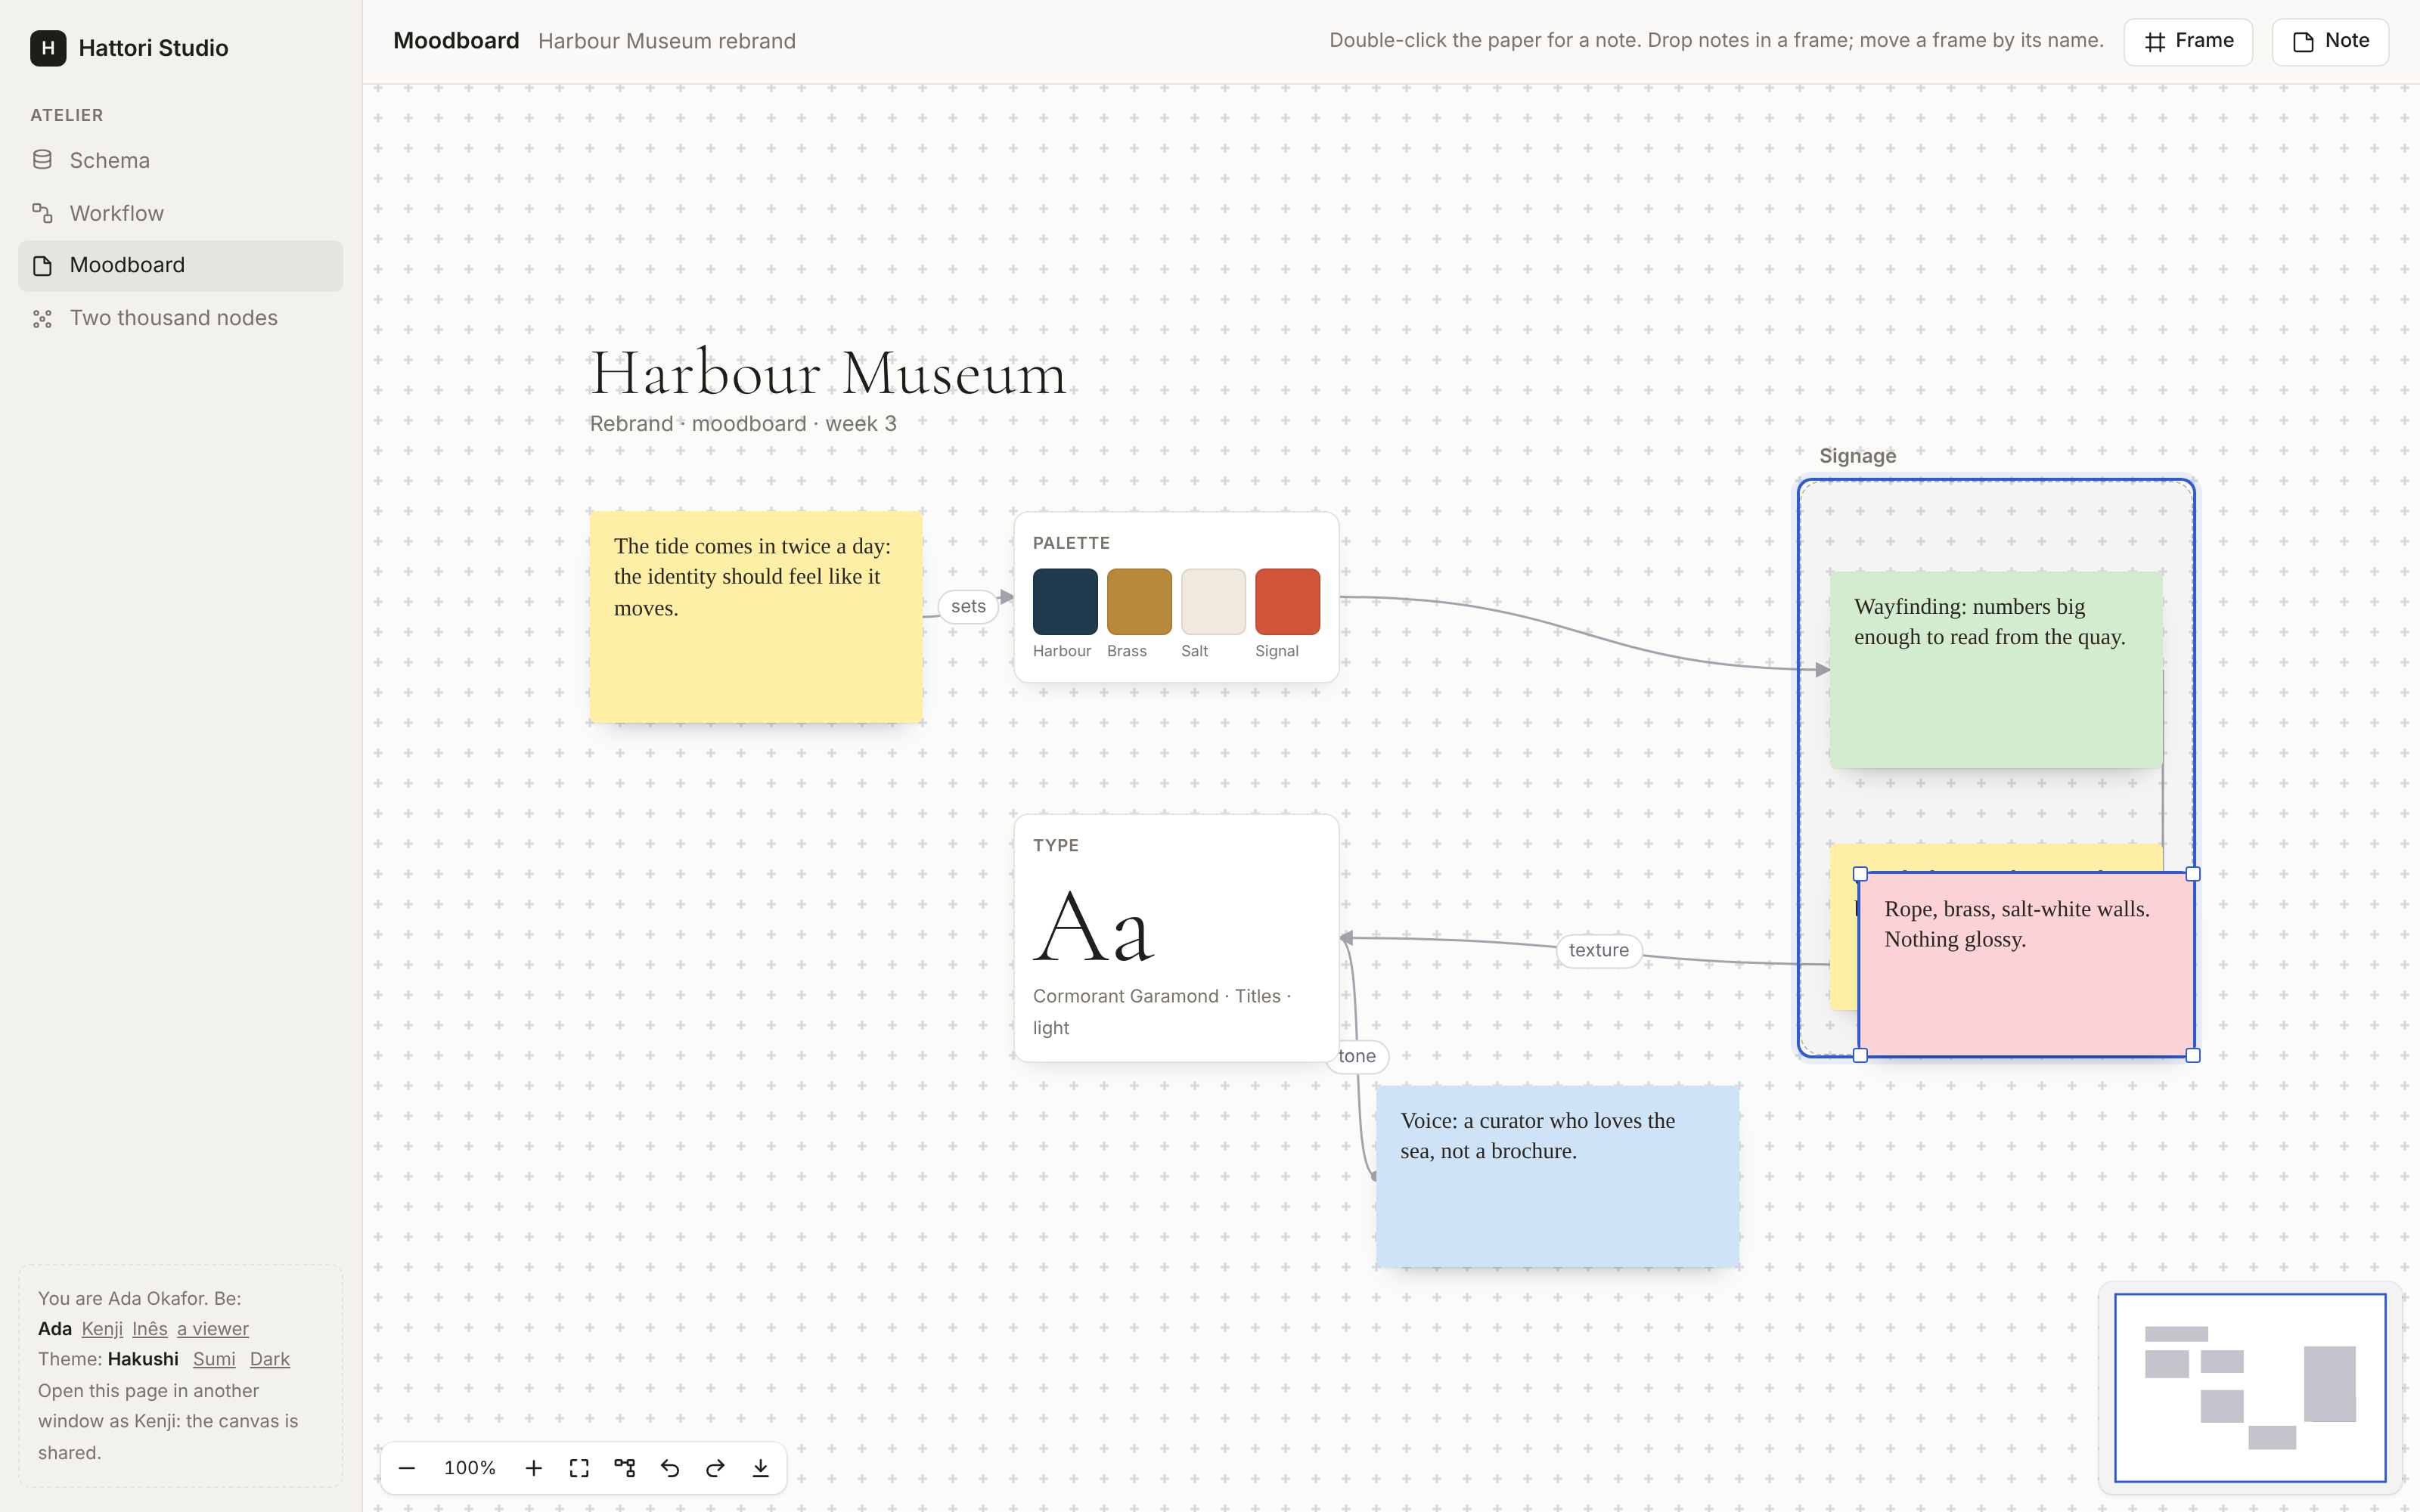The width and height of the screenshot is (2420, 1512).
Task: Select the Type card with Aa sample
Action: point(1176,937)
